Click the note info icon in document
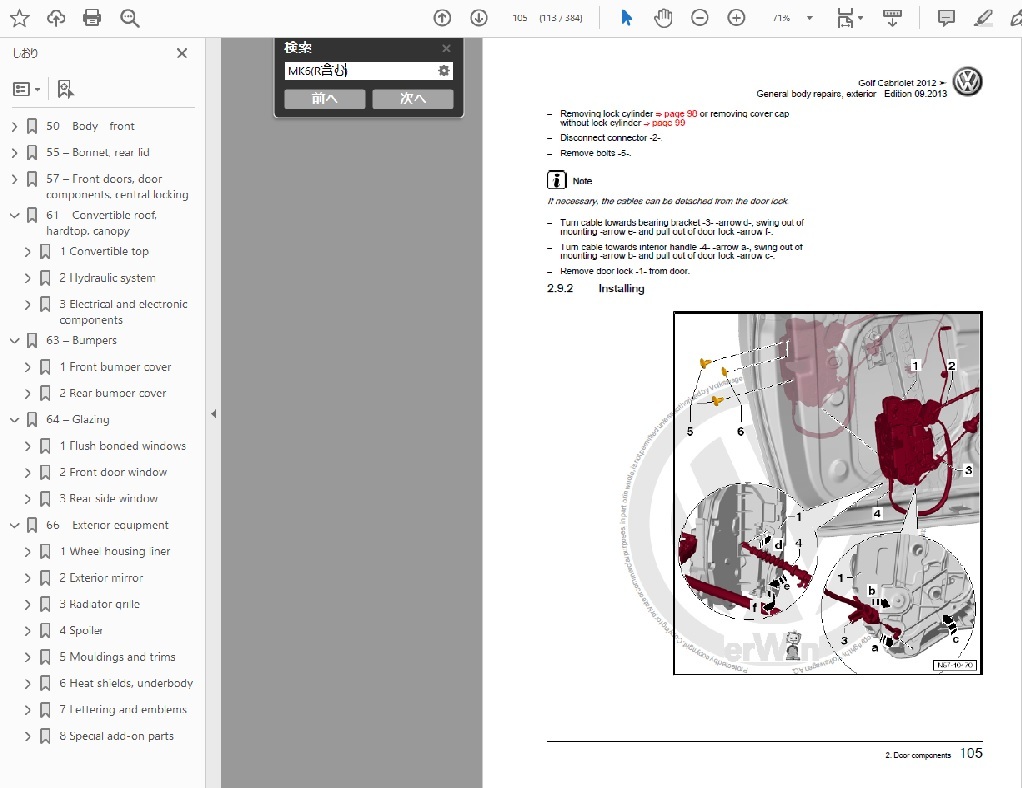Screen dimensions: 1022x788 coord(556,180)
